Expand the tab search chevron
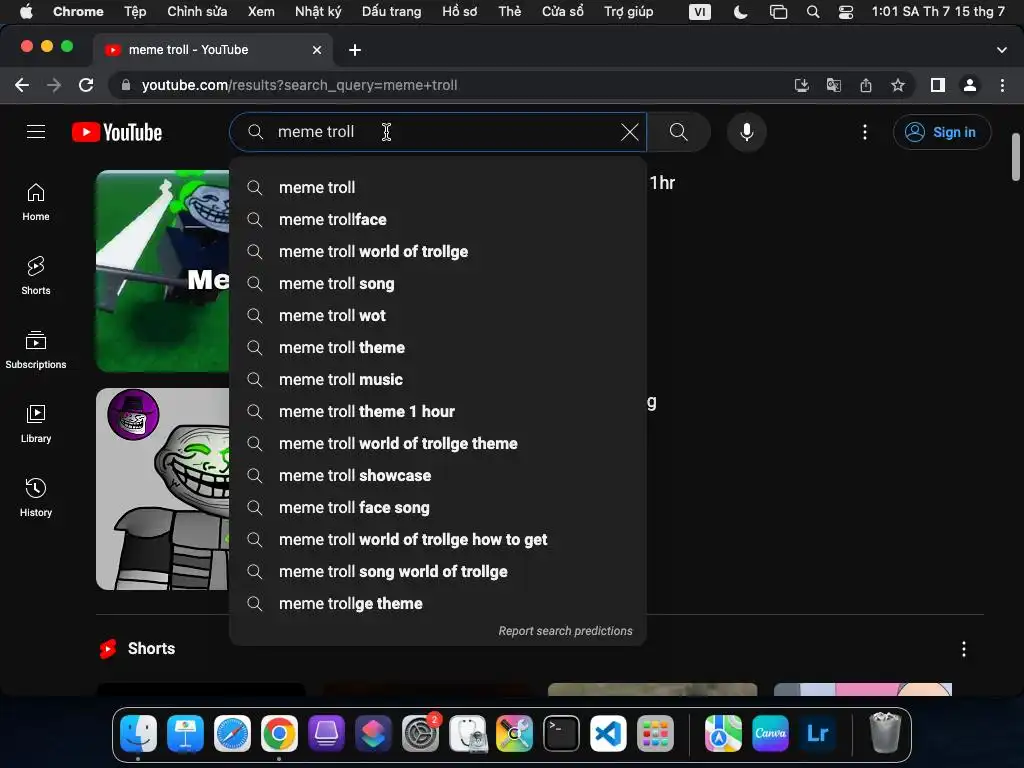 click(1002, 50)
